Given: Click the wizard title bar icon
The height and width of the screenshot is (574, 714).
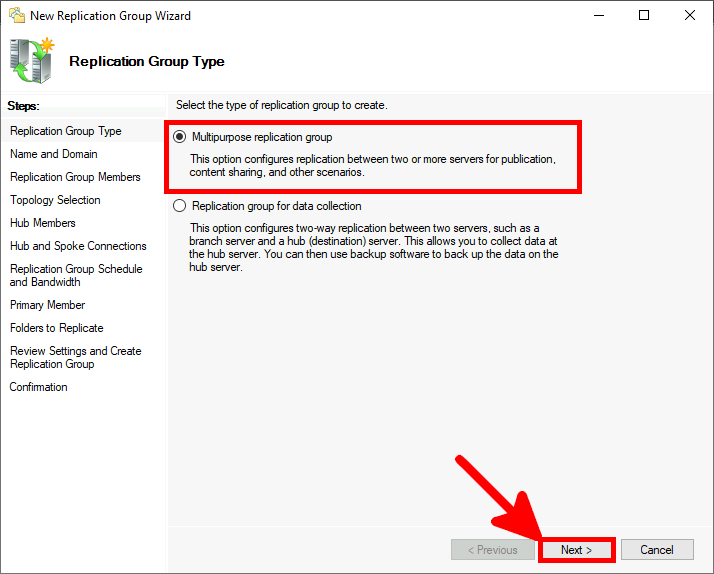Looking at the screenshot, I should (x=17, y=15).
